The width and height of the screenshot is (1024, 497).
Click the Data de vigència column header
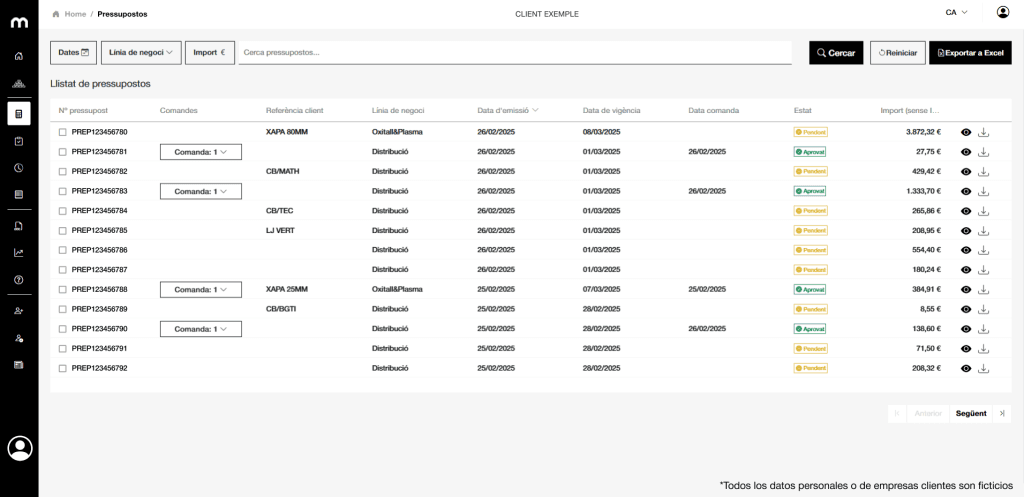[611, 110]
